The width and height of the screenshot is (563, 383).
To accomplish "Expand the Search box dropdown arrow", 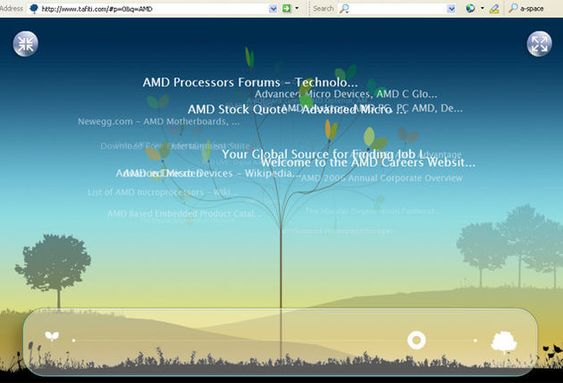I will (x=452, y=8).
